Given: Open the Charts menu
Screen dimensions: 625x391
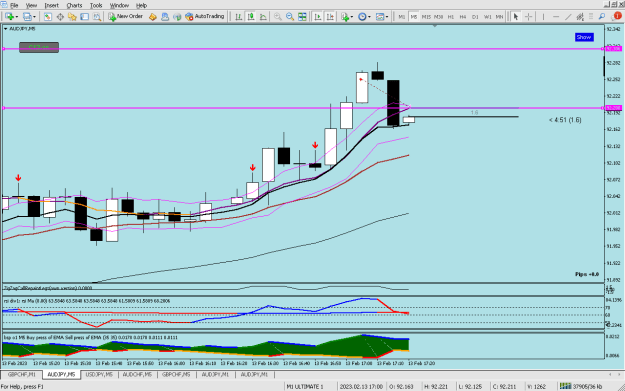Looking at the screenshot, I should tap(74, 5).
